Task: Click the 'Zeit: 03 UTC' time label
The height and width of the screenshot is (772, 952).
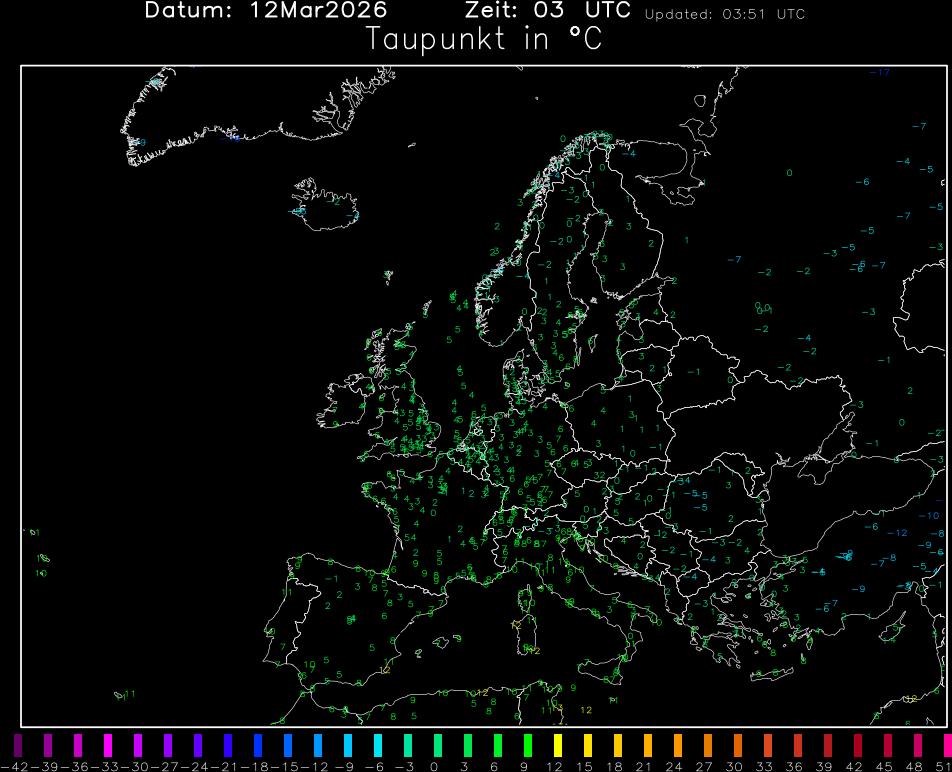Action: 548,12
